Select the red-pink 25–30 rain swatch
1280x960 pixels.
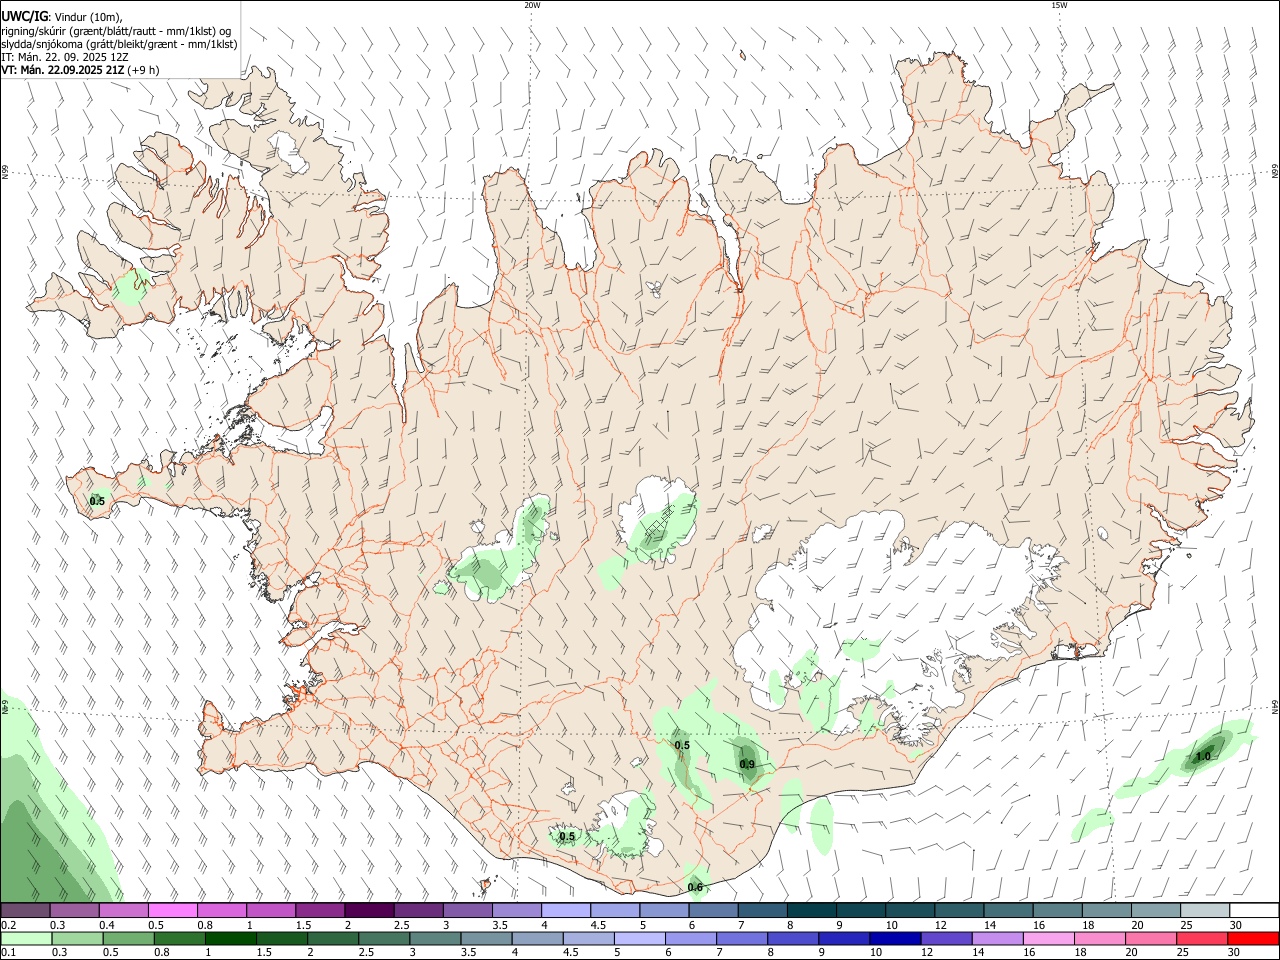click(1201, 939)
